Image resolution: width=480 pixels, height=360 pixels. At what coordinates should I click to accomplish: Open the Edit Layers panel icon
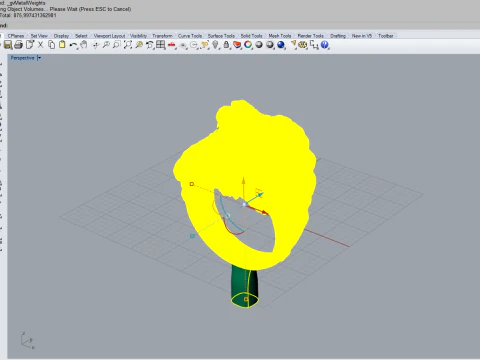237,45
